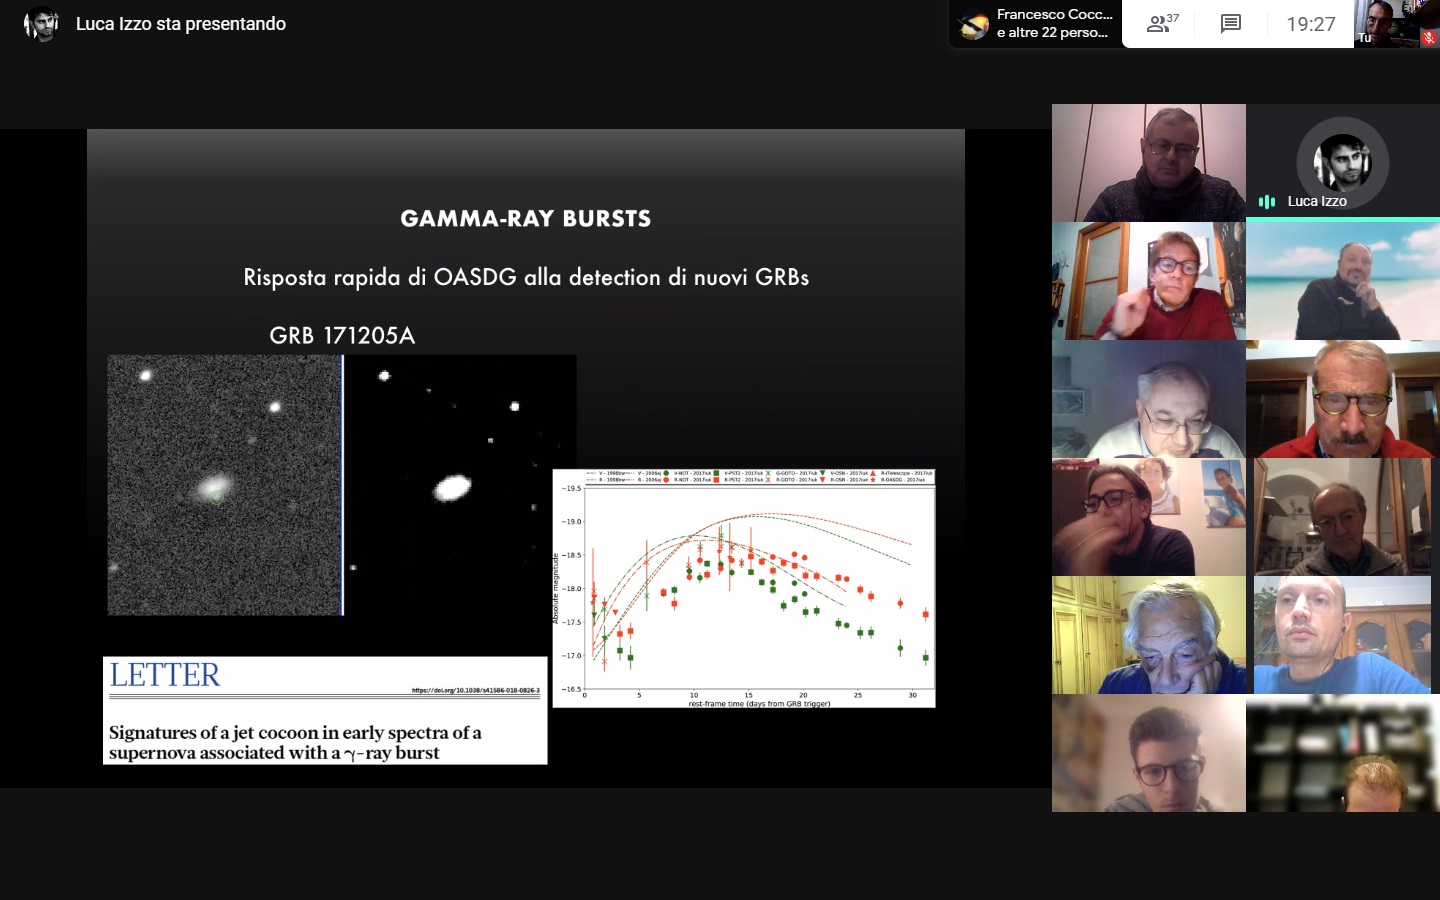
Task: Select the tile with yellow cabinets behind participant
Action: tap(1148, 635)
